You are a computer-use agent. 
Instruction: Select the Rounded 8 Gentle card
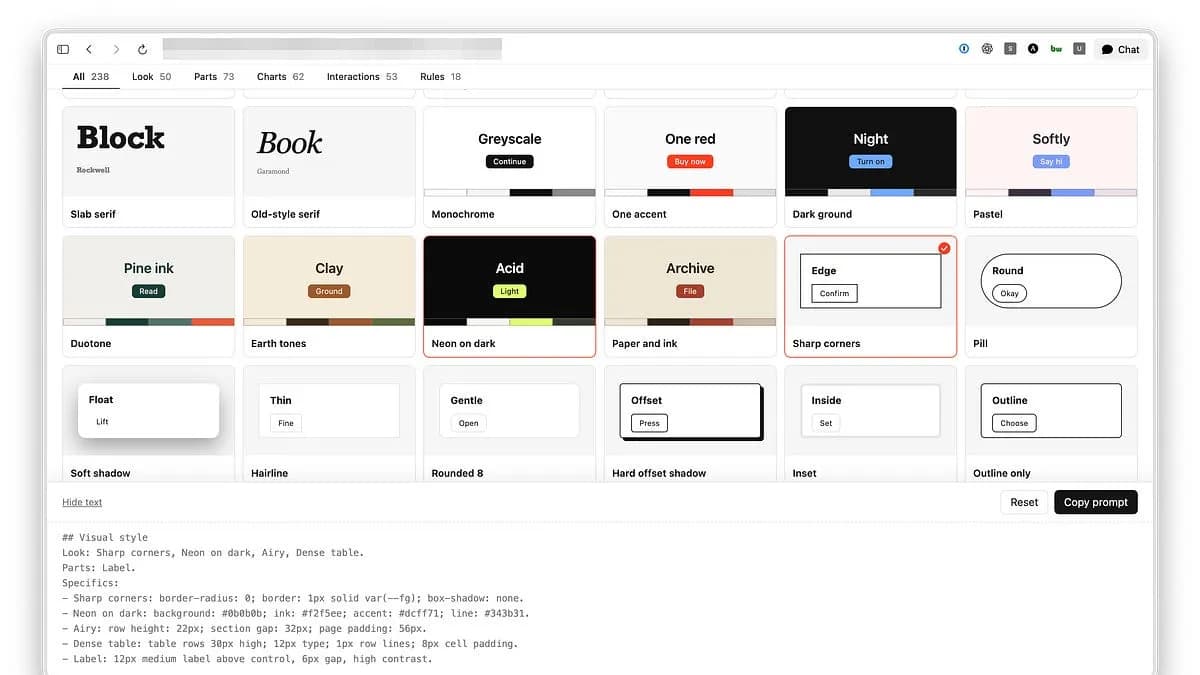pos(510,425)
